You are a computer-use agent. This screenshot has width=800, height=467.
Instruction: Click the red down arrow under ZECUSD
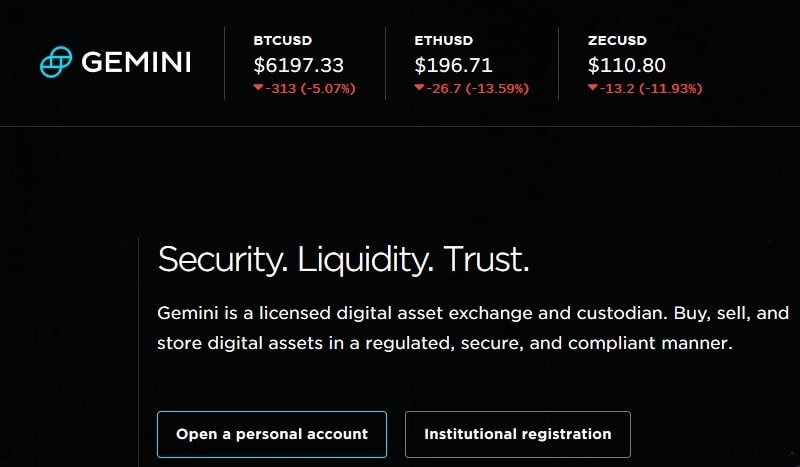point(593,88)
